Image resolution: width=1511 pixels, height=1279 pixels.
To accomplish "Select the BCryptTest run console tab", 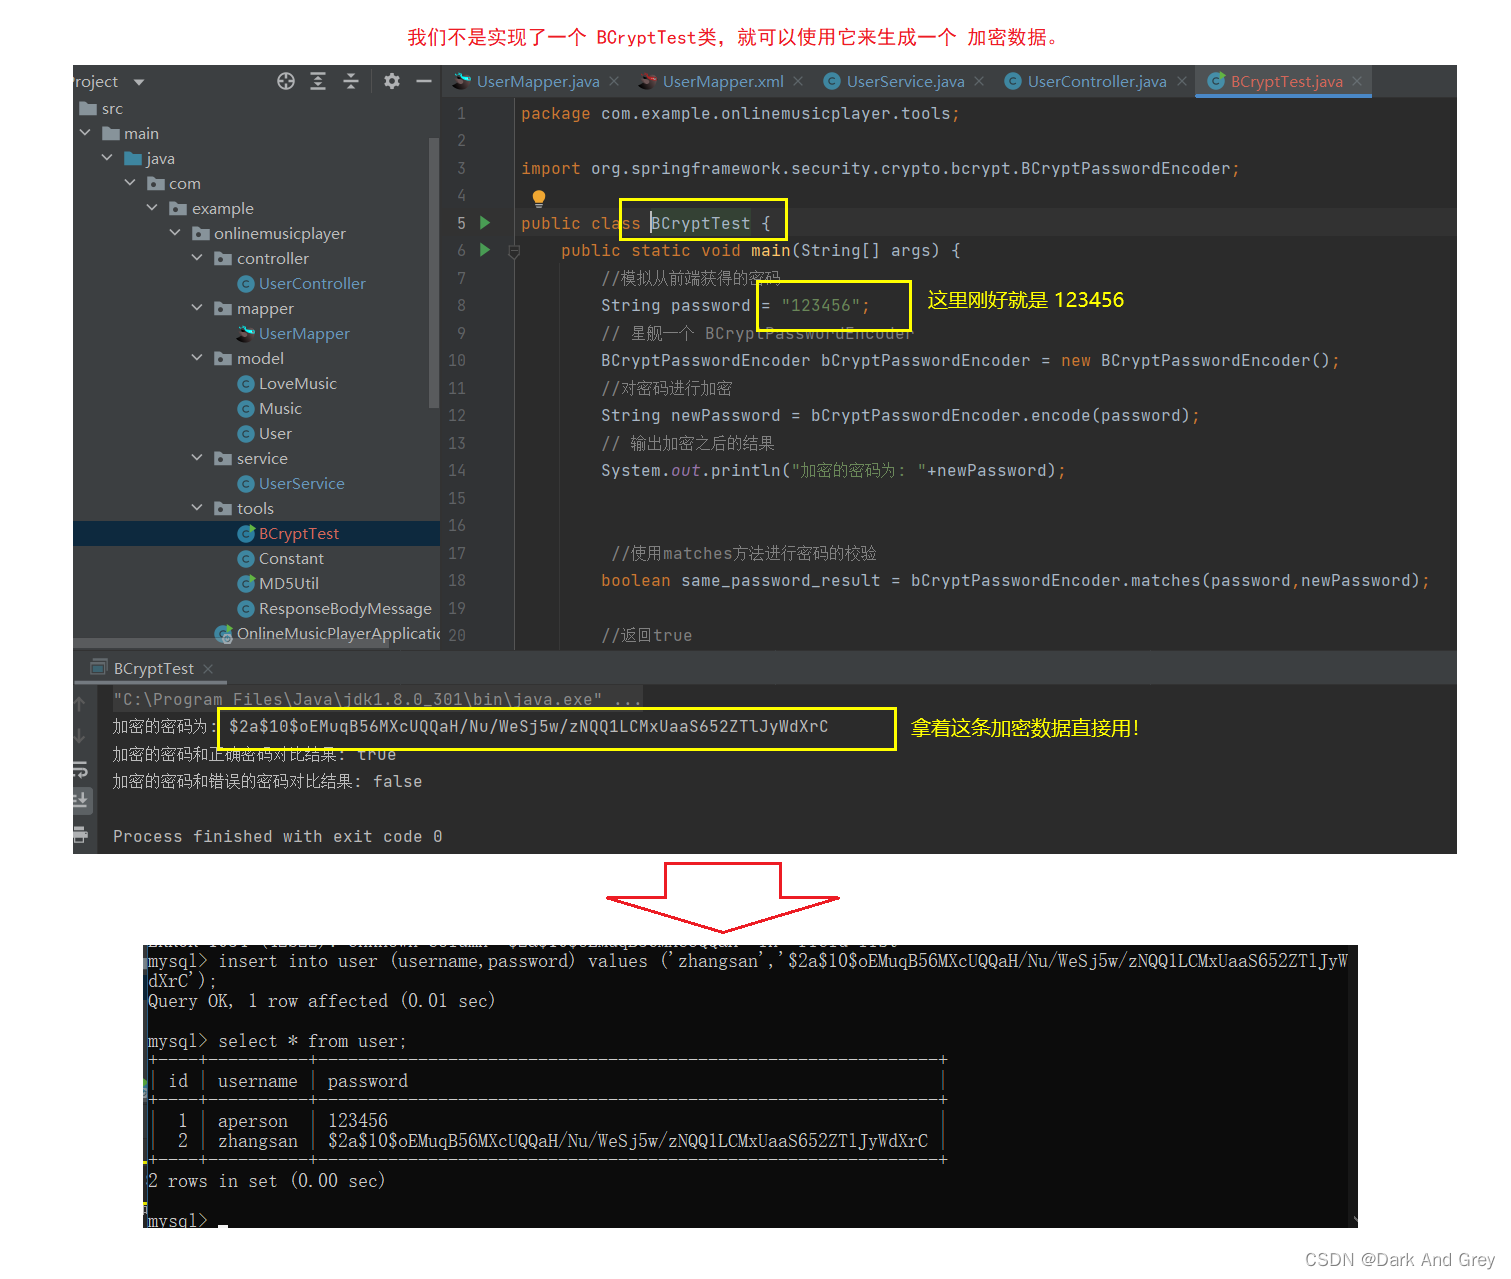I will pos(153,668).
